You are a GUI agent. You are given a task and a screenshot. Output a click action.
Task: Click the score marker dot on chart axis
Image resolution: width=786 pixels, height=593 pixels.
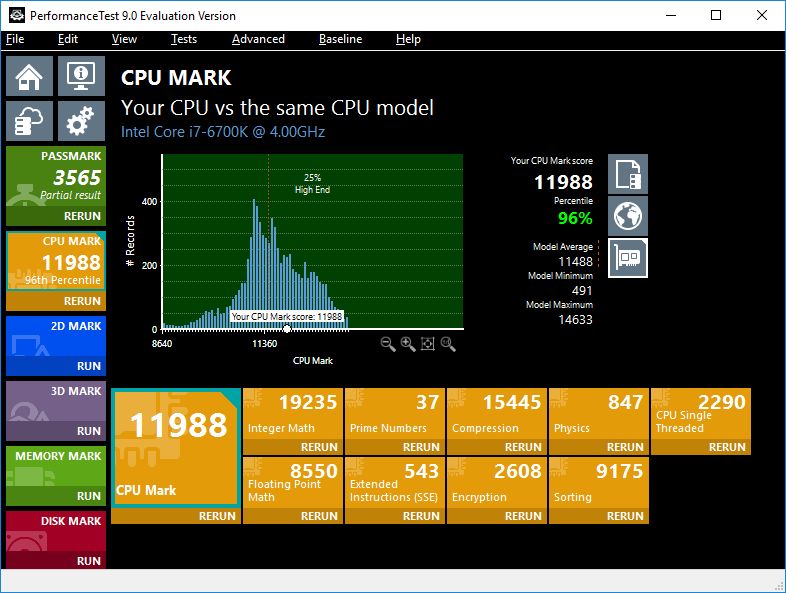tap(287, 329)
